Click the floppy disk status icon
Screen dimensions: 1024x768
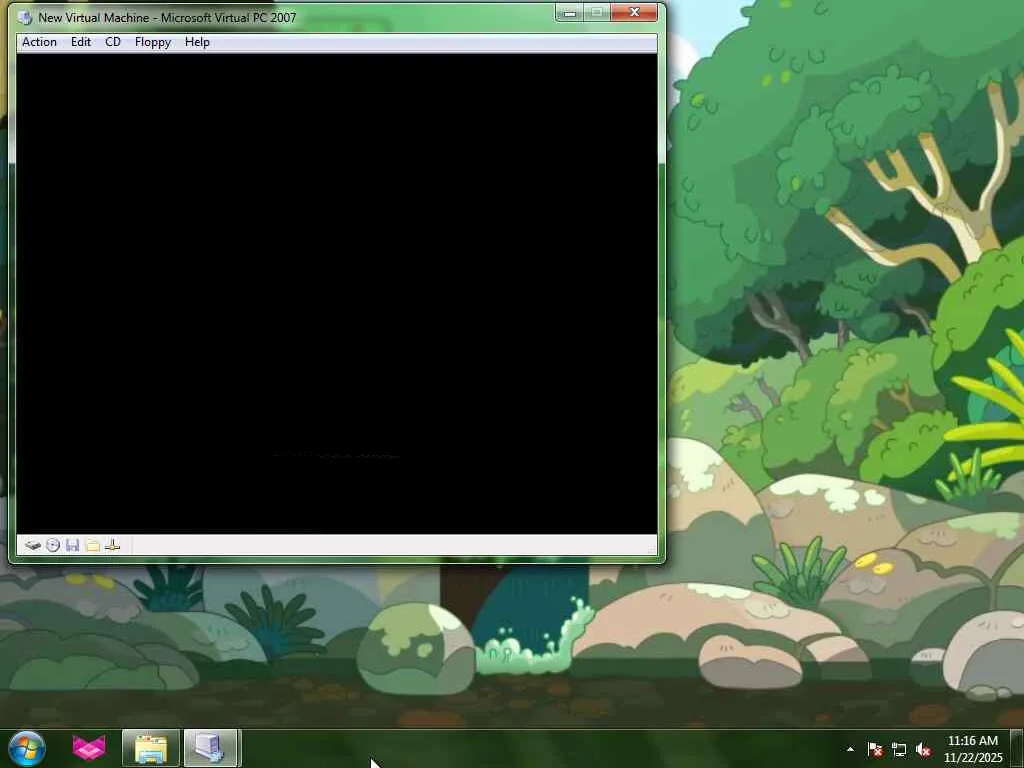tap(72, 545)
